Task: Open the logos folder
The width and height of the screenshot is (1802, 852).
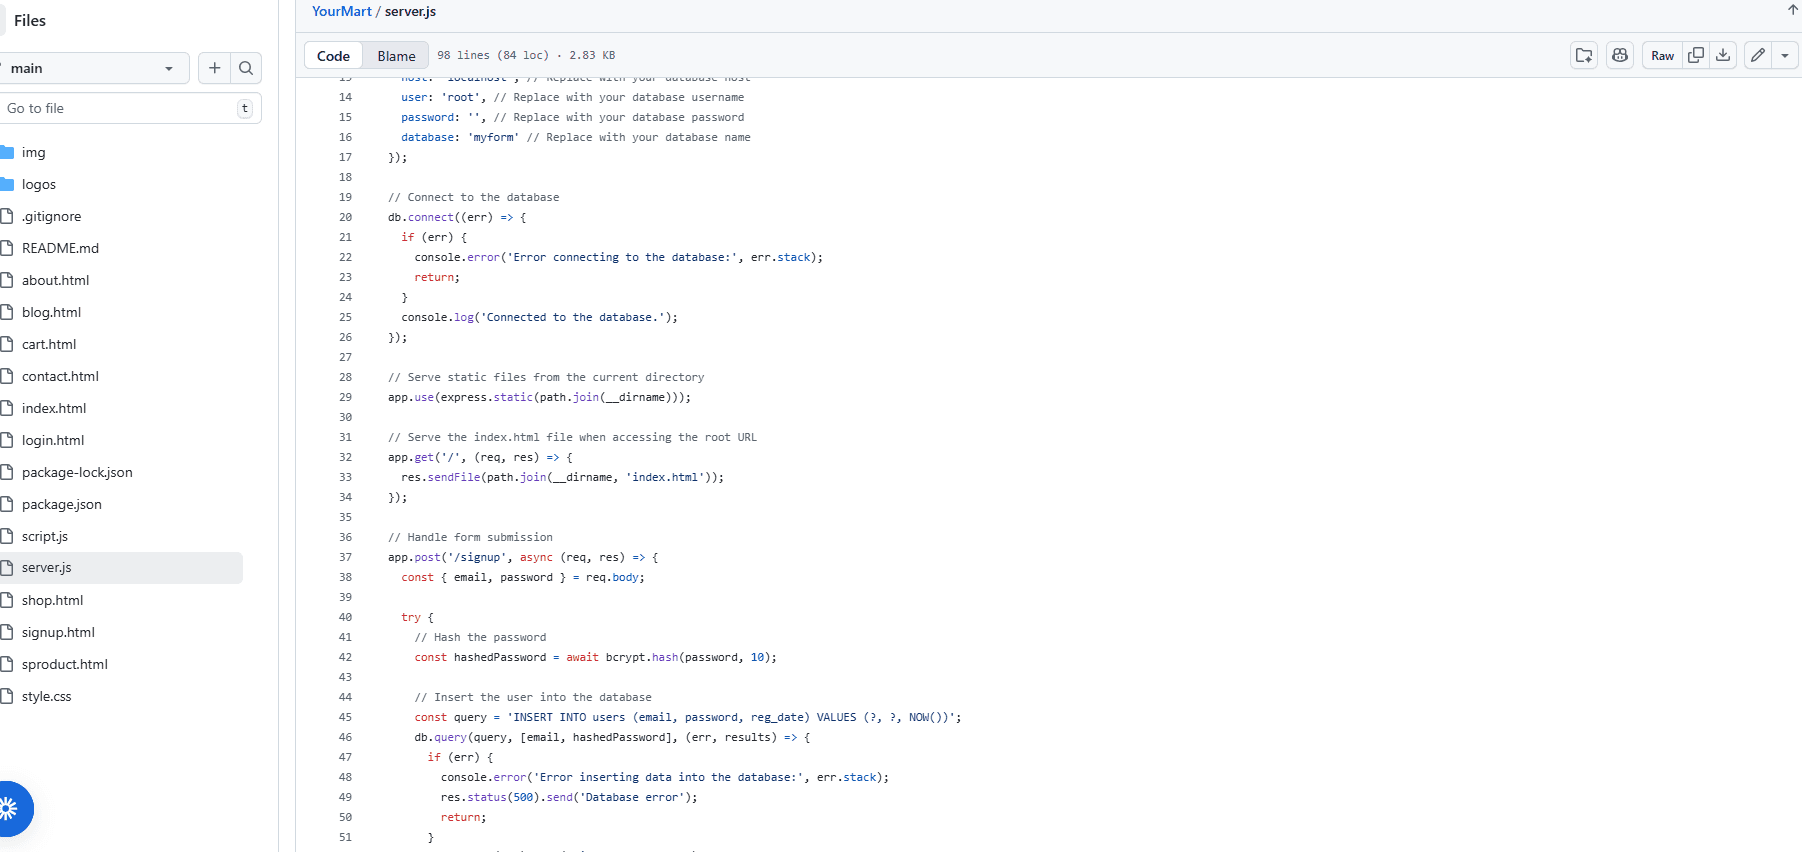Action: click(x=39, y=184)
